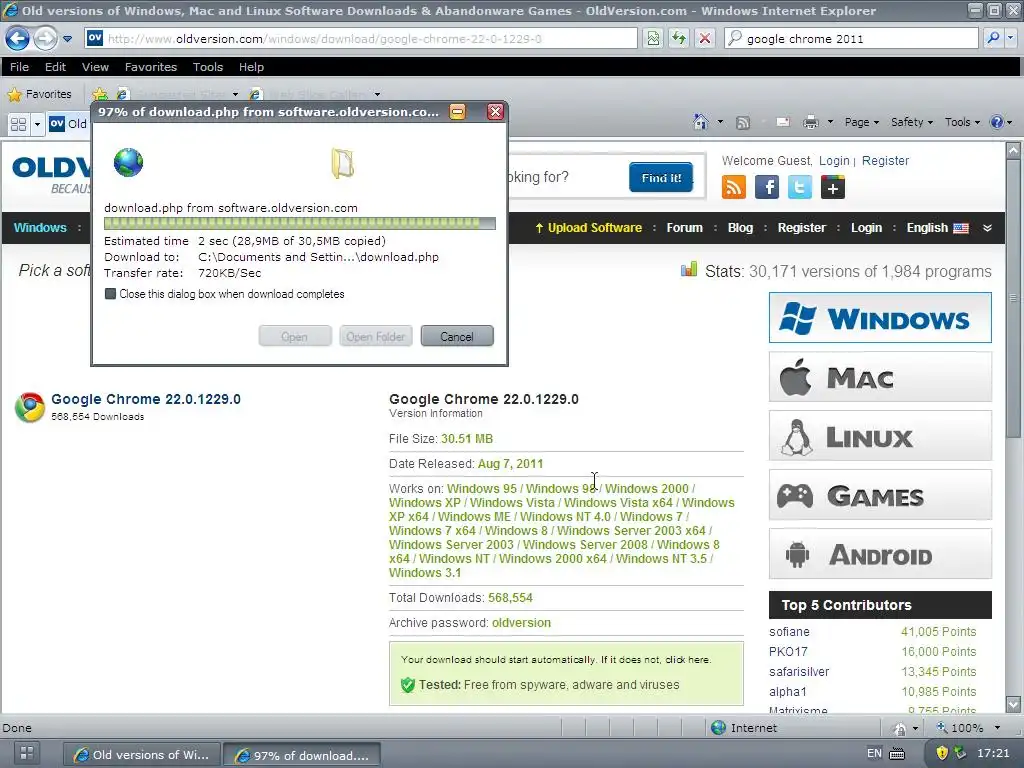1024x768 pixels.
Task: Click the browser Back arrow button
Action: coord(18,39)
